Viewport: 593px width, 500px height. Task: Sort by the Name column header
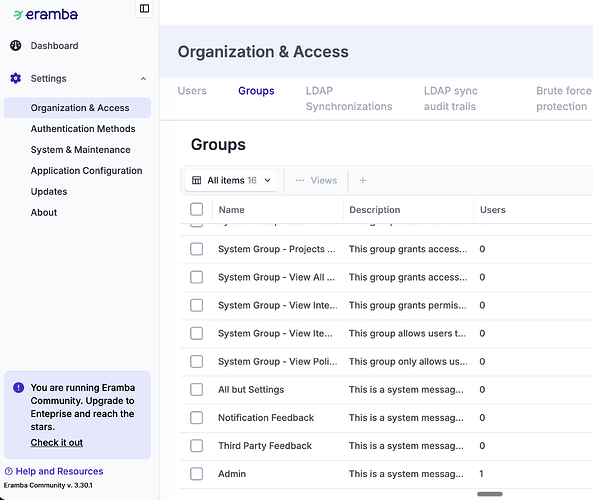231,210
